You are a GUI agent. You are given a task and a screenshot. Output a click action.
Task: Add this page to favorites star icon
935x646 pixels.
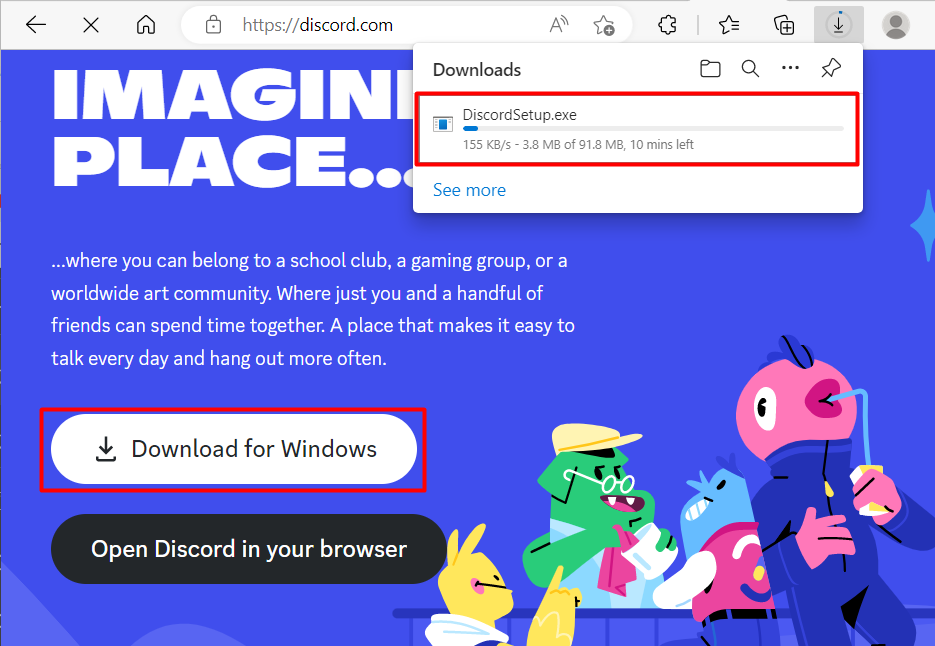coord(603,25)
